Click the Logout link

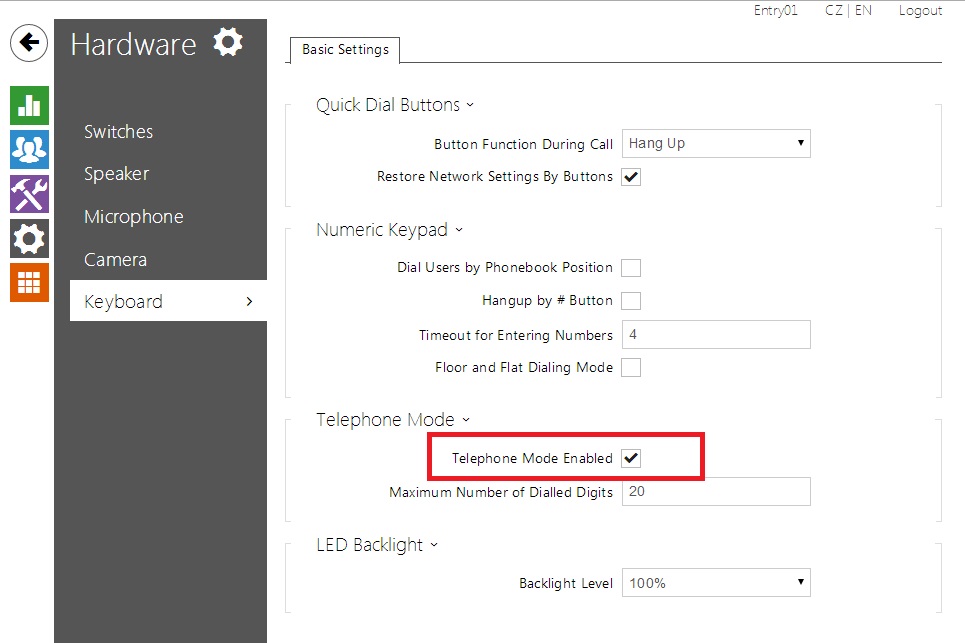tap(920, 10)
